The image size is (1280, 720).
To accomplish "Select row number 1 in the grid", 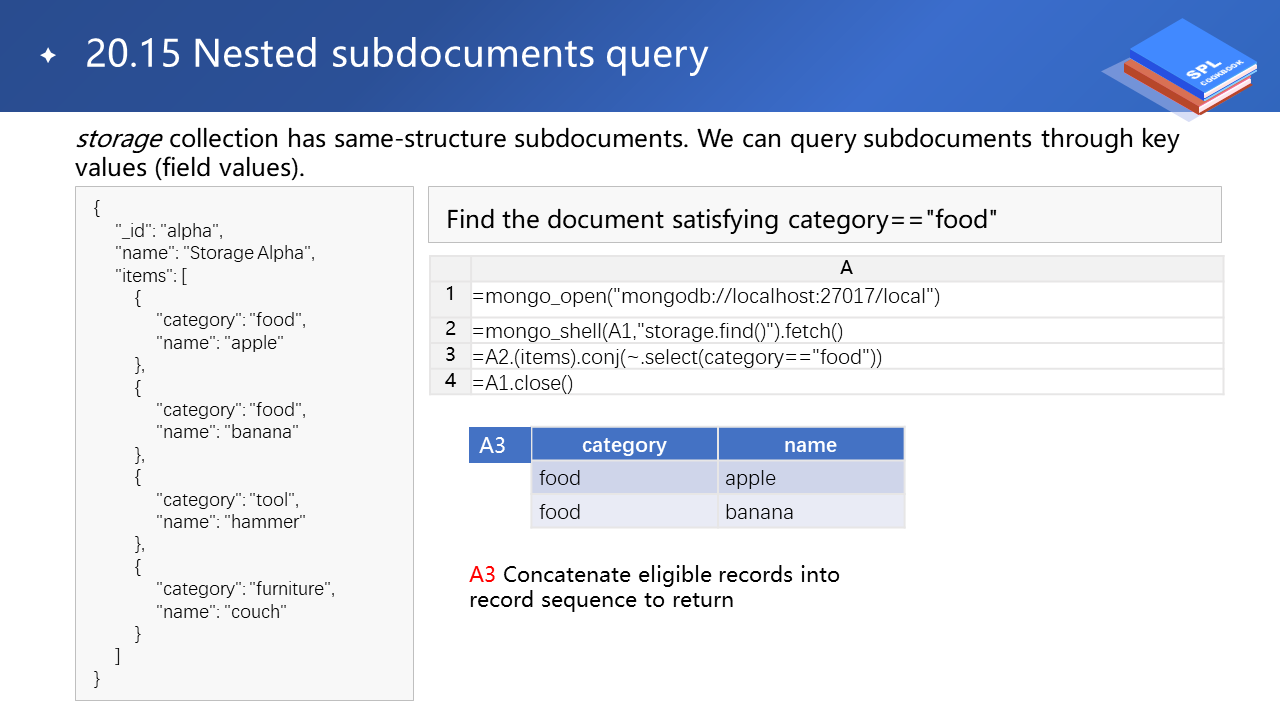I will [450, 295].
